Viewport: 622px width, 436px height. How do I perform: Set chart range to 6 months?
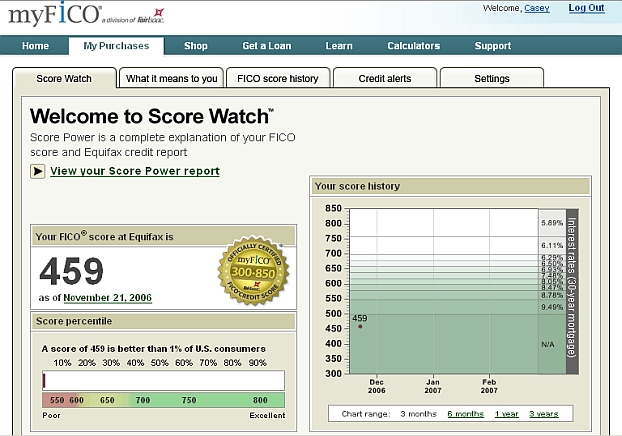465,414
